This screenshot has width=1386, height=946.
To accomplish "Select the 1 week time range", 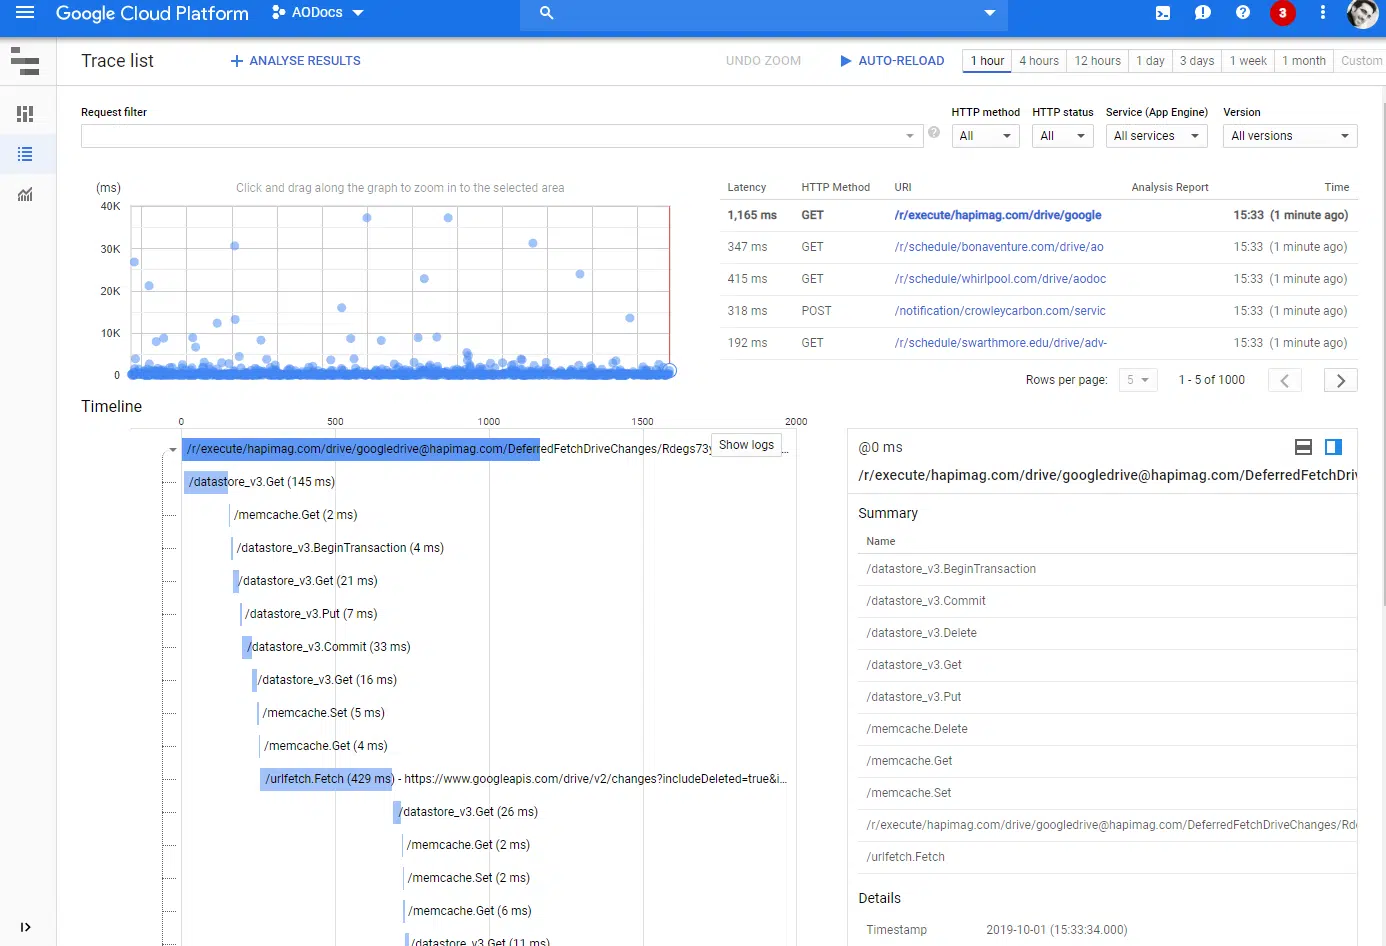I will pyautogui.click(x=1248, y=61).
